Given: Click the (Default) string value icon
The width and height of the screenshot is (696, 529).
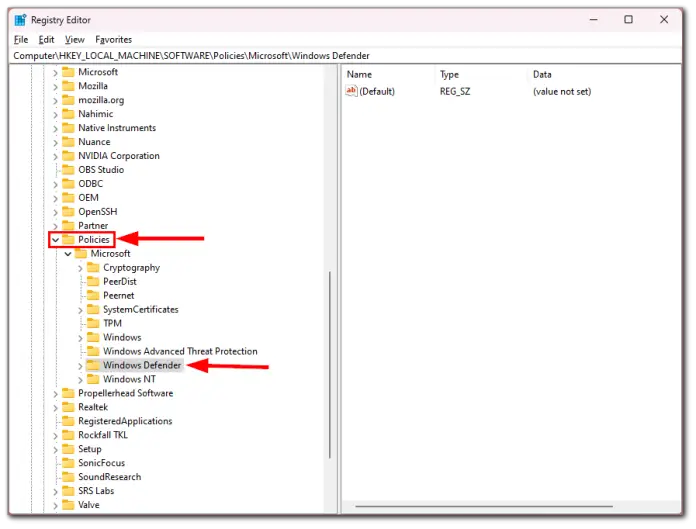Looking at the screenshot, I should (x=351, y=91).
